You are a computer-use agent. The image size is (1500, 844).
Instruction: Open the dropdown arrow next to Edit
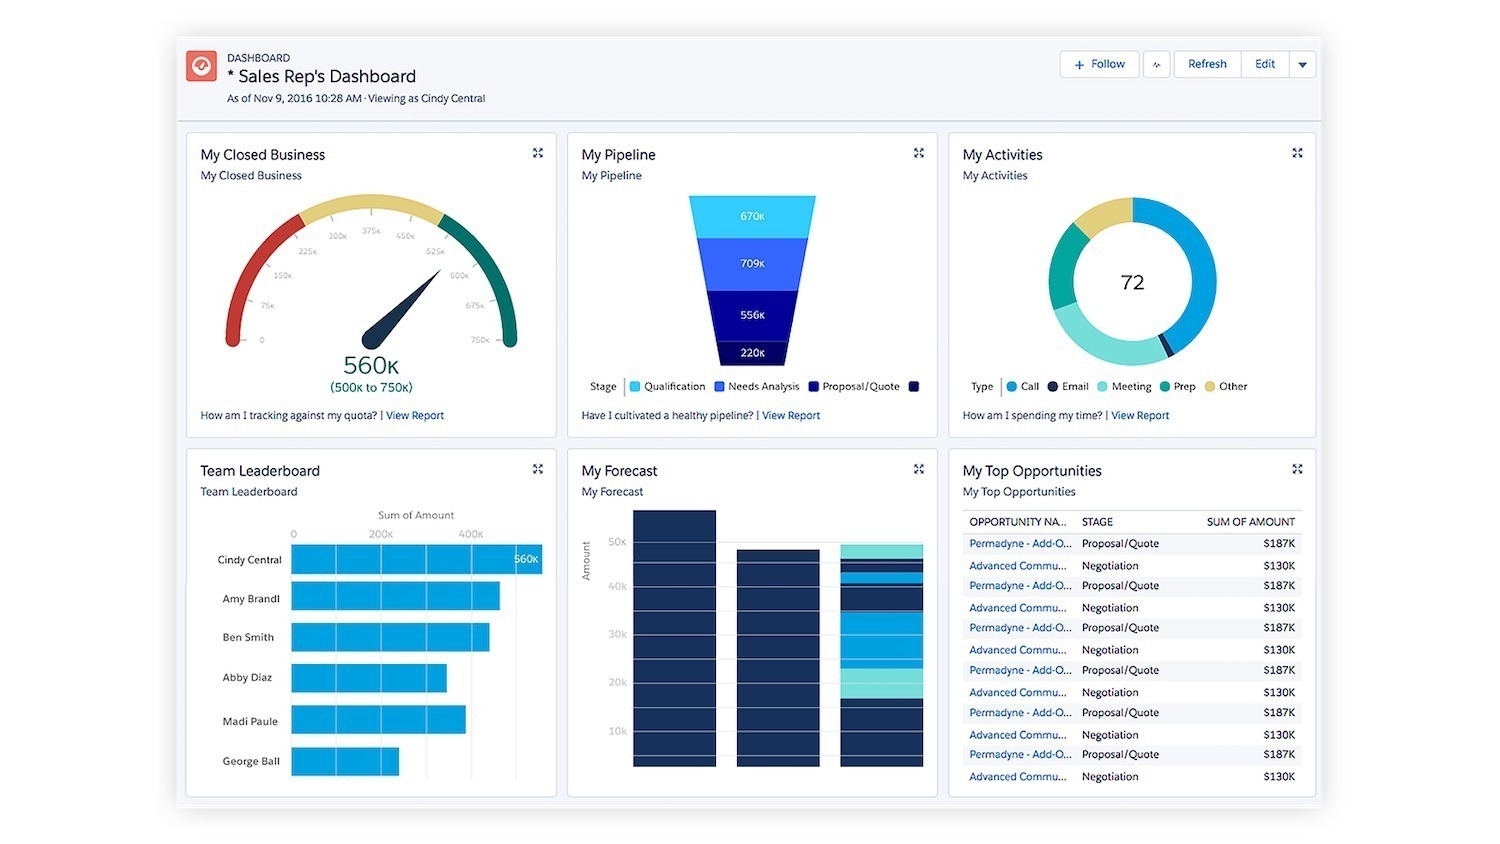pyautogui.click(x=1302, y=63)
